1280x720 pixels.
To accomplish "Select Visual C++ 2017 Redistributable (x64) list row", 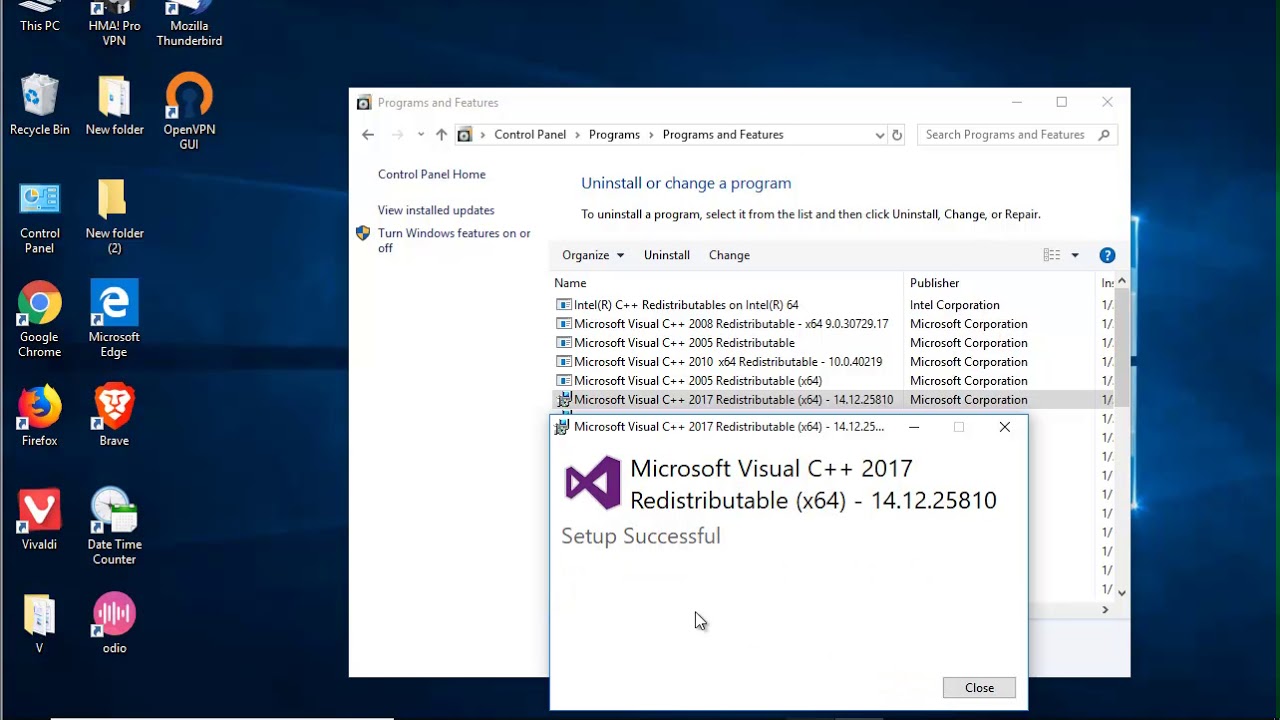I will click(x=834, y=400).
